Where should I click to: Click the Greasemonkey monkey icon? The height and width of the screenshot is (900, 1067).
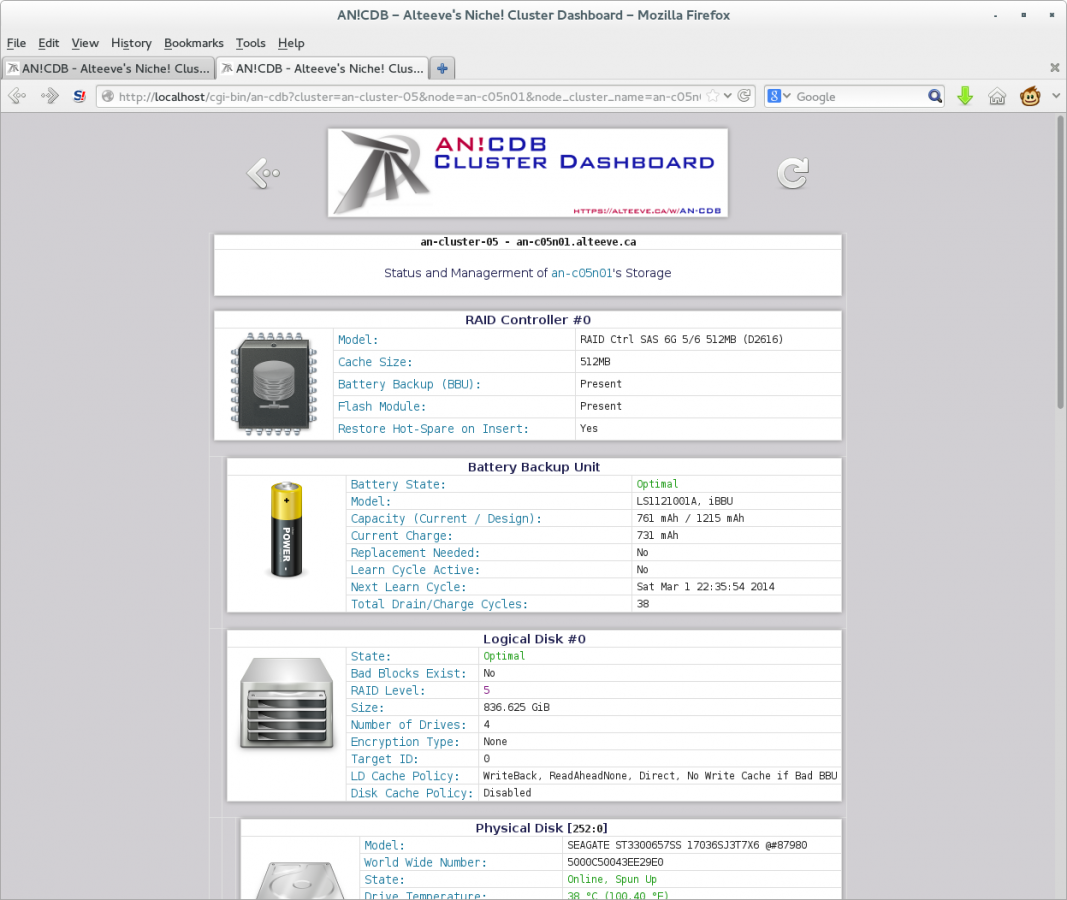click(1029, 96)
